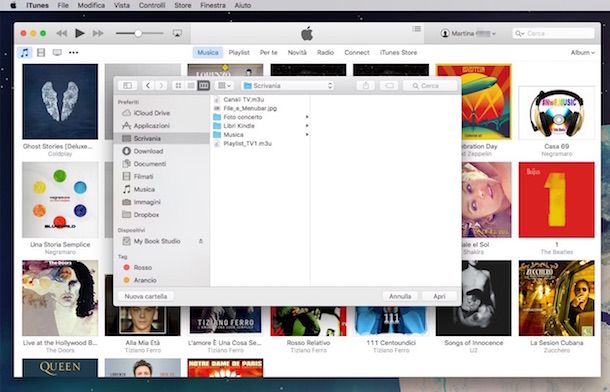Viewport: 610px width, 392px height.
Task: Open the File menu in menu bar
Action: 63,5
